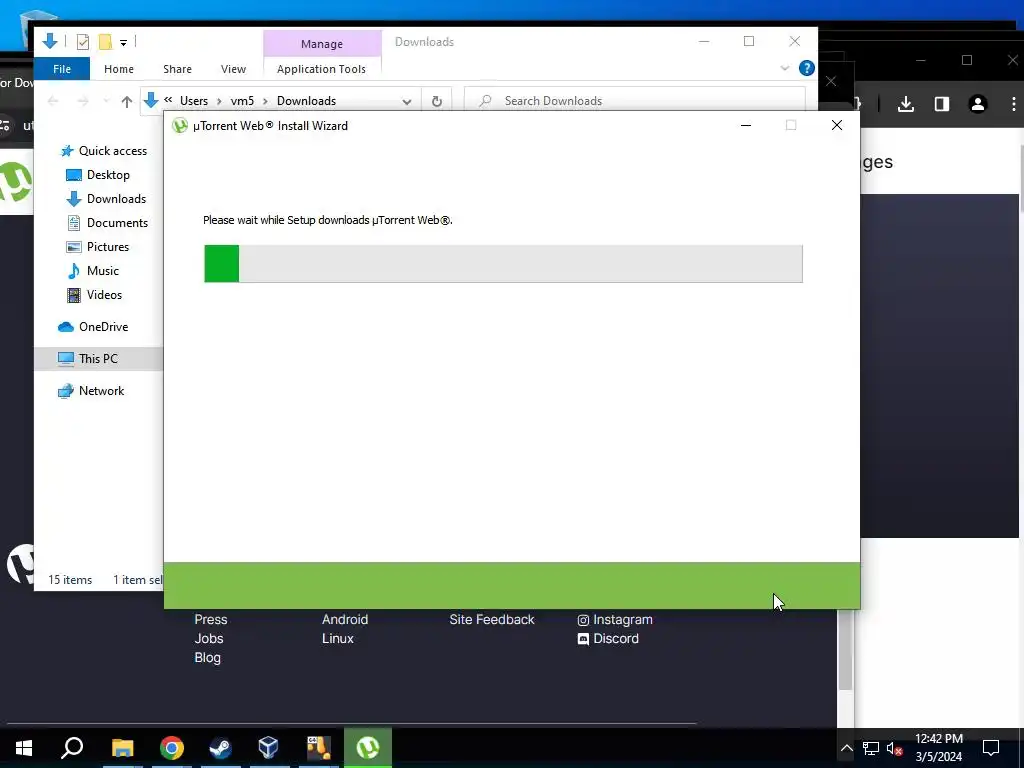
Task: Open notification center icon
Action: click(x=991, y=748)
